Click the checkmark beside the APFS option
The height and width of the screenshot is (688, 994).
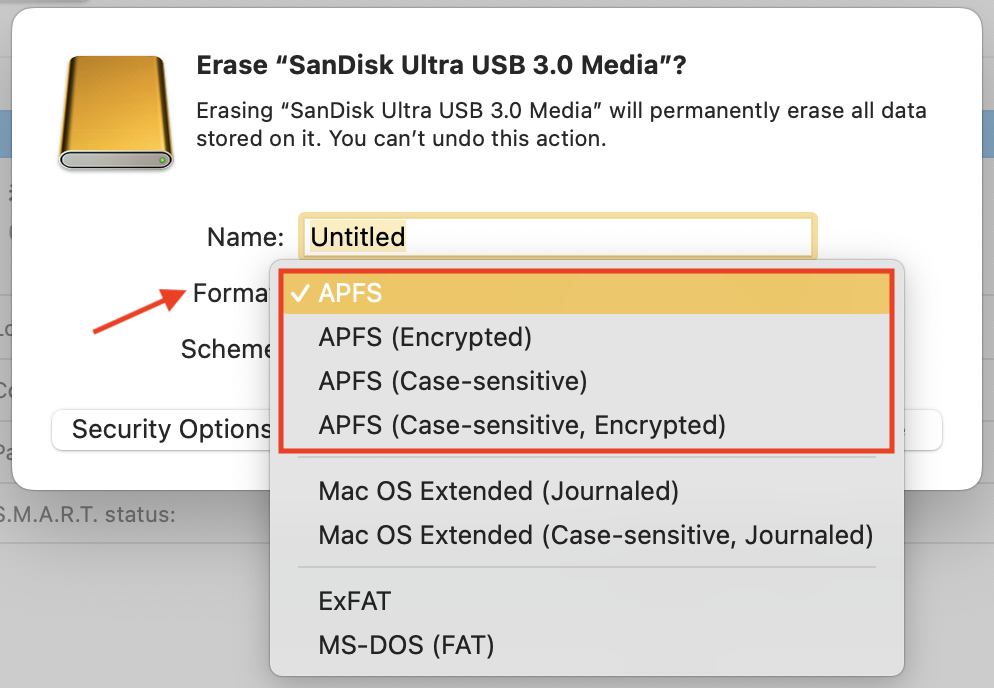click(298, 294)
